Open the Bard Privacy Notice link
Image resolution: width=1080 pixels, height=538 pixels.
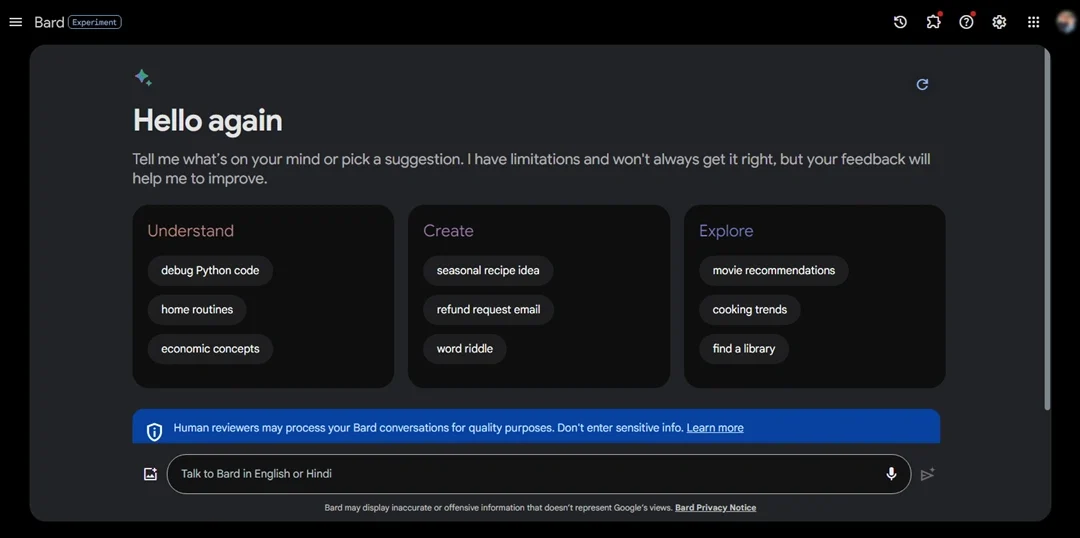coord(716,508)
